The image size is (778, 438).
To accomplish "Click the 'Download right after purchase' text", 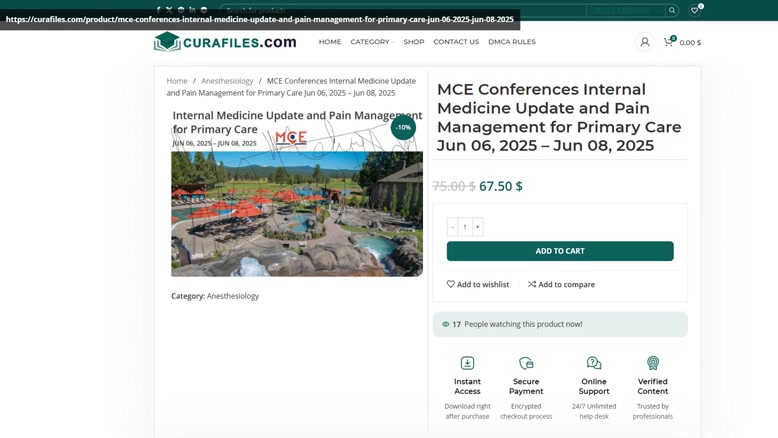I will pyautogui.click(x=467, y=411).
